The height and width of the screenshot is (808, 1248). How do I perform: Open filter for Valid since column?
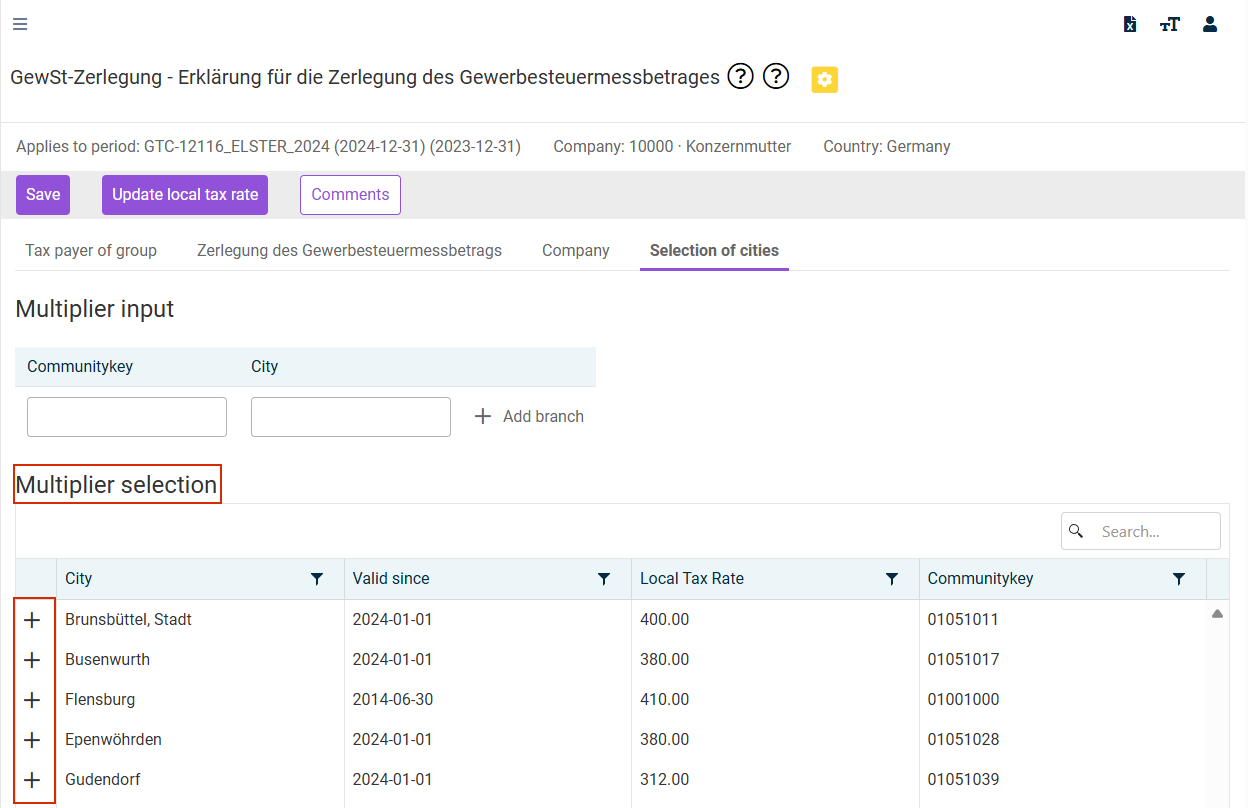coord(604,579)
